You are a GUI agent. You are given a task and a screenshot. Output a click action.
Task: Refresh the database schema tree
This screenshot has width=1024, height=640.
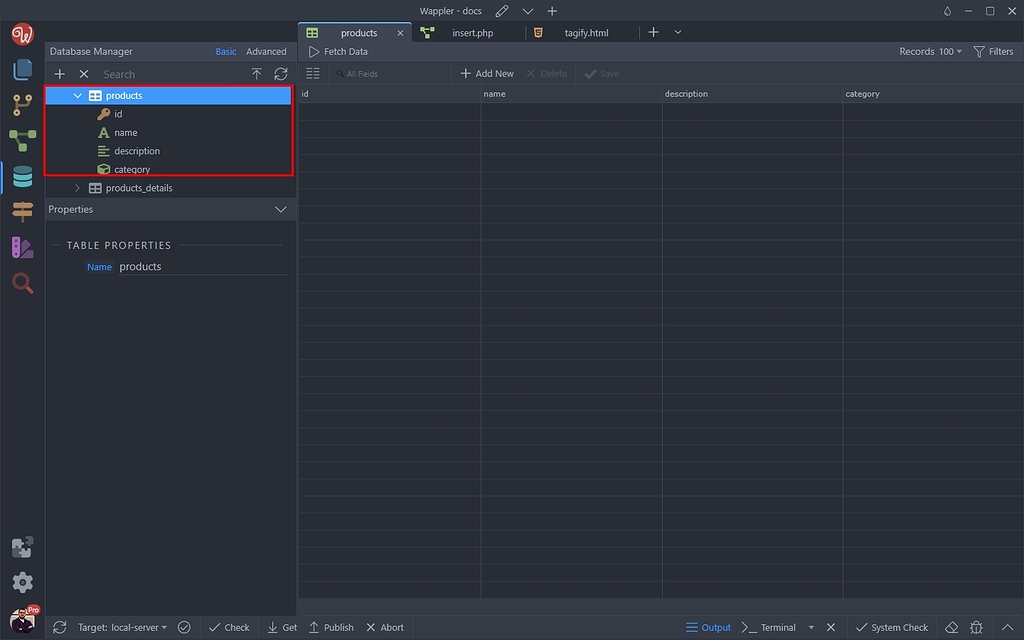[280, 73]
